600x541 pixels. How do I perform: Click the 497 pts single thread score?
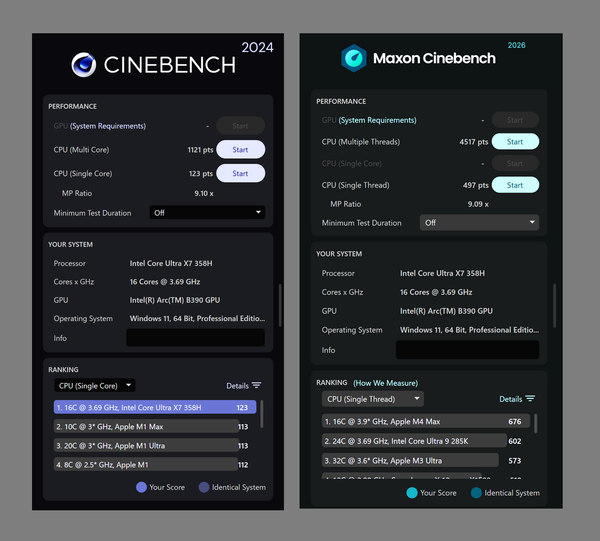coord(476,185)
